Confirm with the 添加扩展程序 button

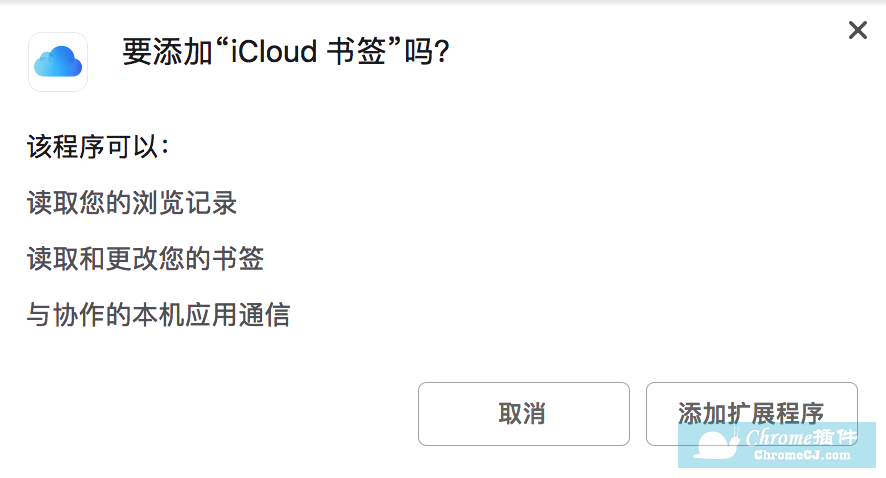click(x=751, y=413)
